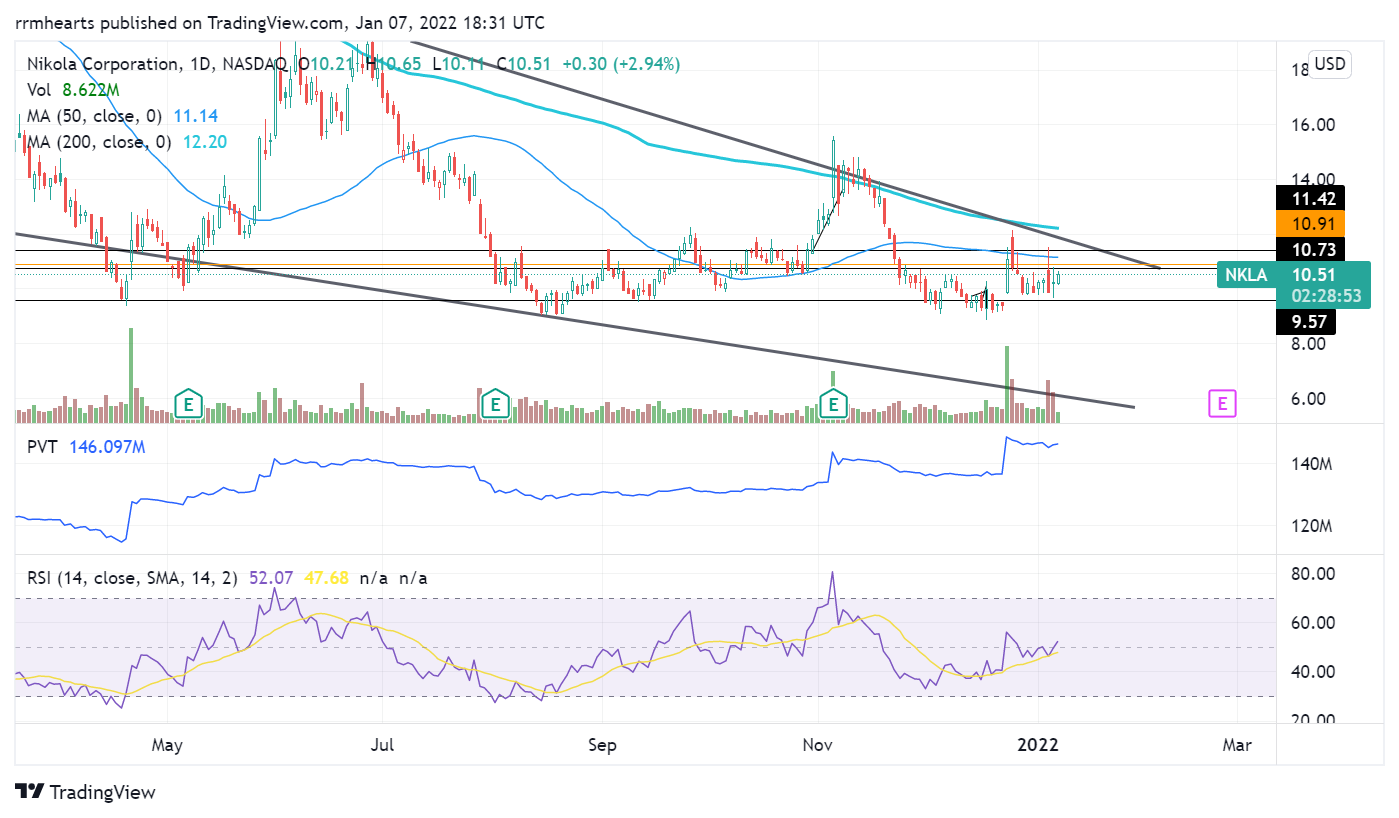Click the May label on time axis
The image size is (1399, 818).
click(167, 745)
